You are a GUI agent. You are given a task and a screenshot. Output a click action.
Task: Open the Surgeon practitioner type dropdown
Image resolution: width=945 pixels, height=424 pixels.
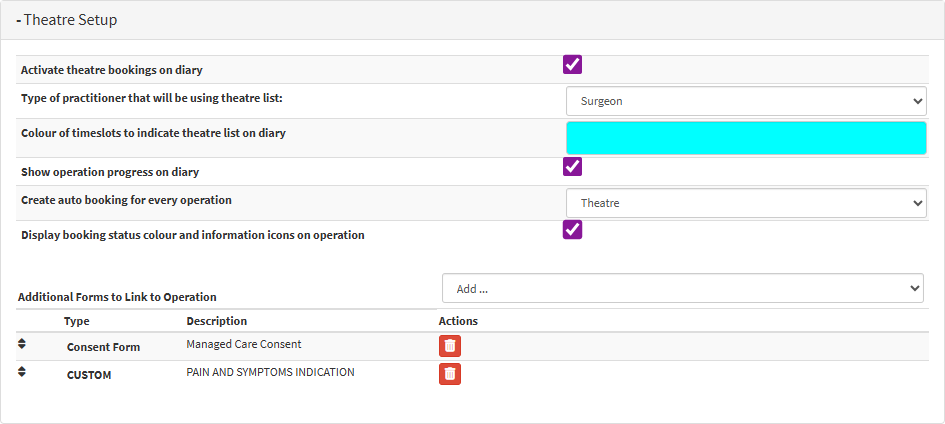point(746,101)
